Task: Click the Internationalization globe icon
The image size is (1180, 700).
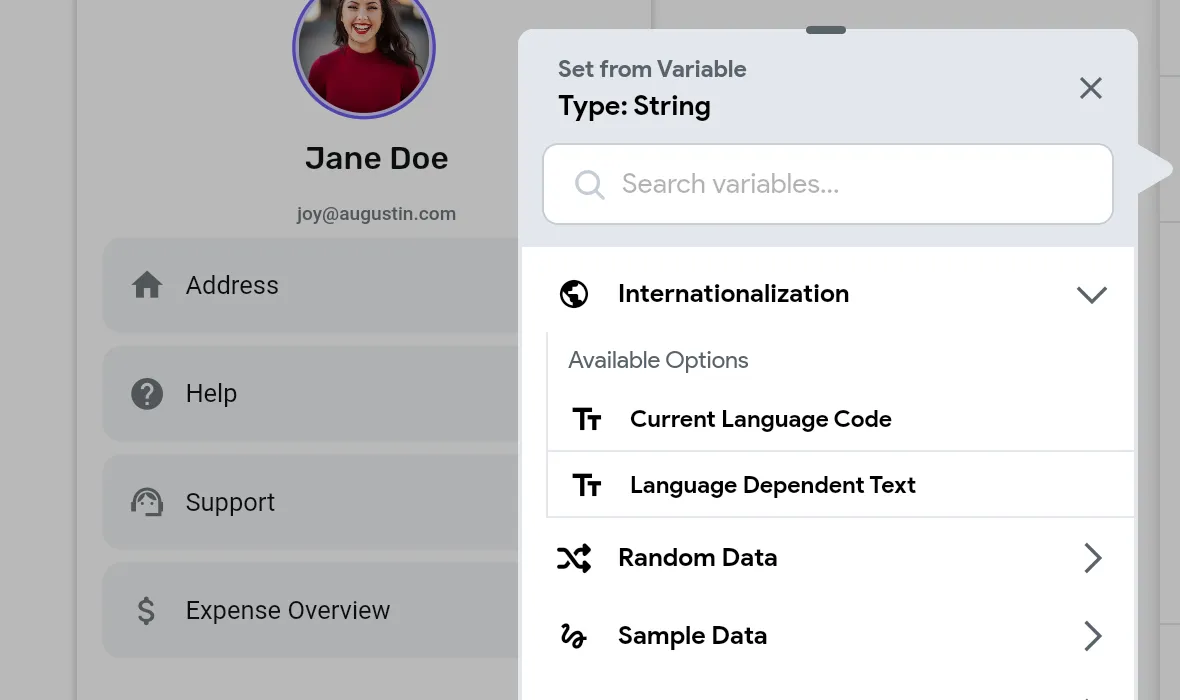Action: (573, 294)
